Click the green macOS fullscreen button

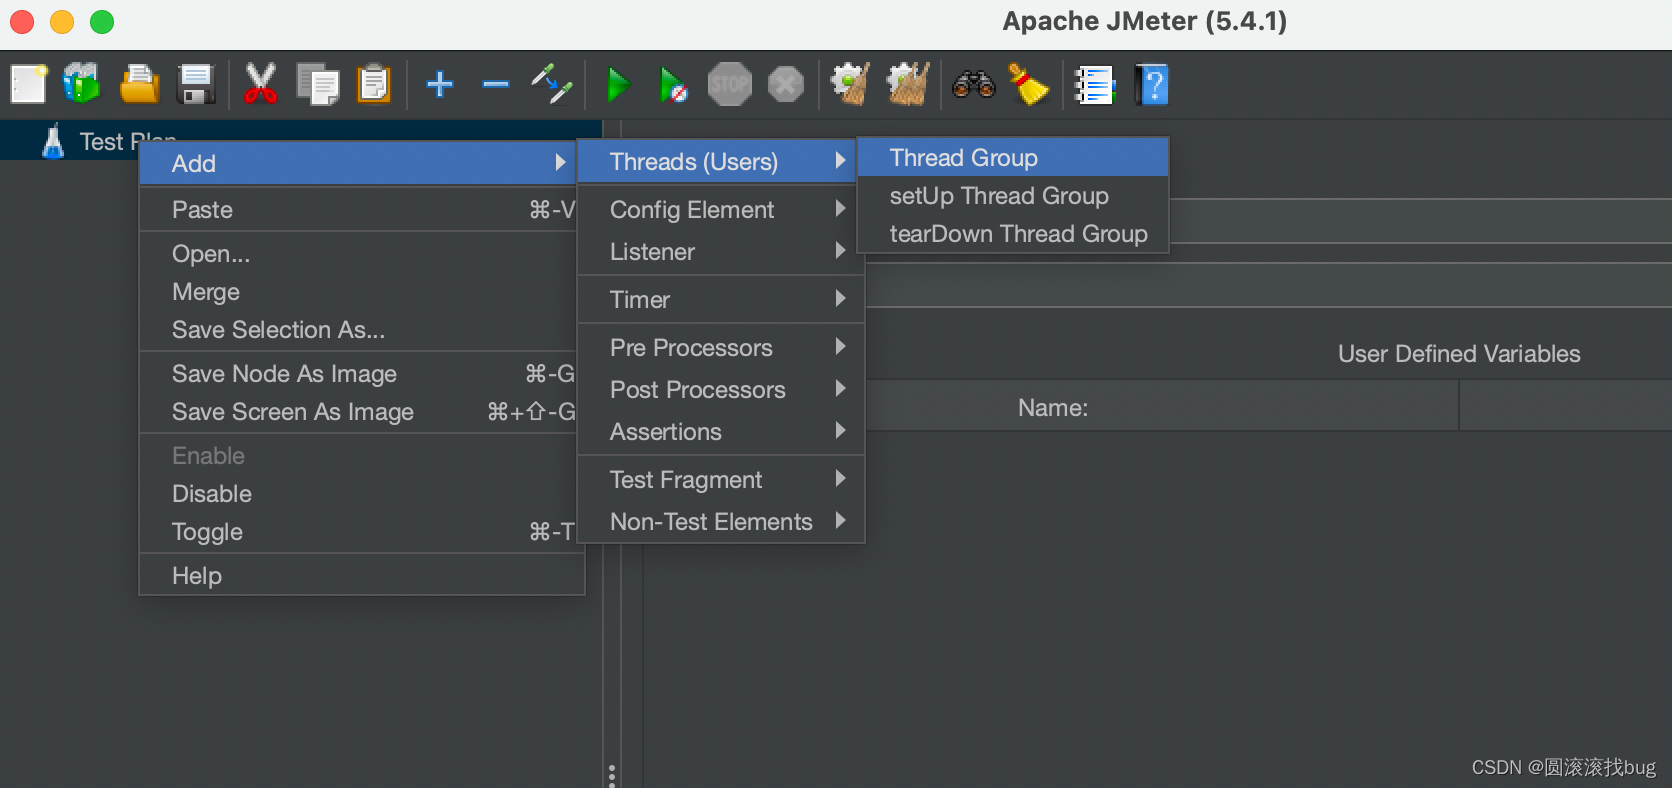pyautogui.click(x=102, y=22)
